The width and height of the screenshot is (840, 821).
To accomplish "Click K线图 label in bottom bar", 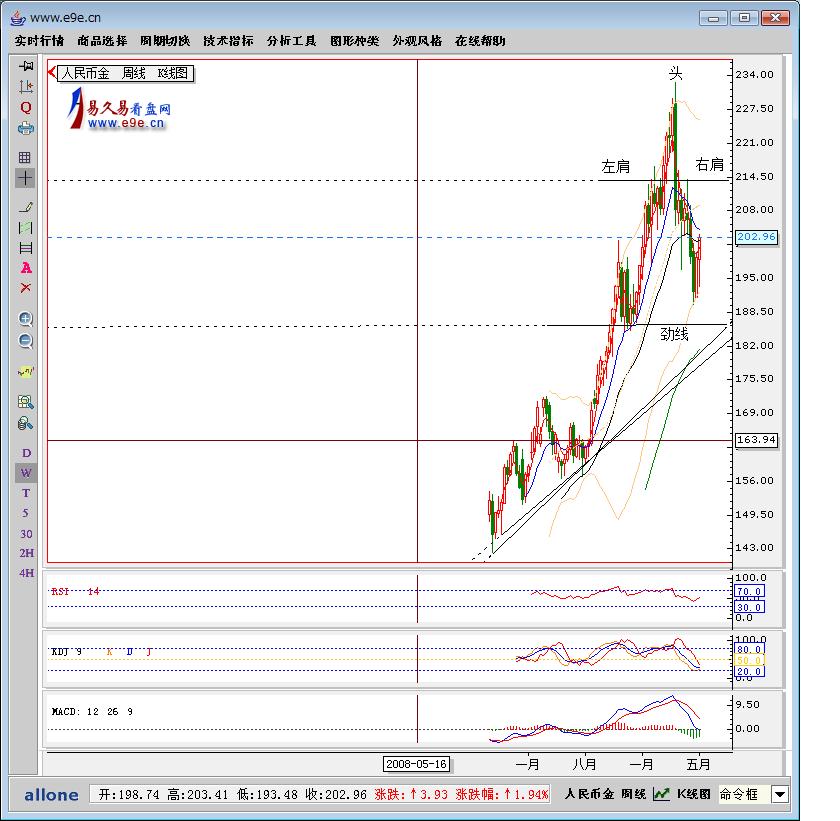I will coord(694,794).
